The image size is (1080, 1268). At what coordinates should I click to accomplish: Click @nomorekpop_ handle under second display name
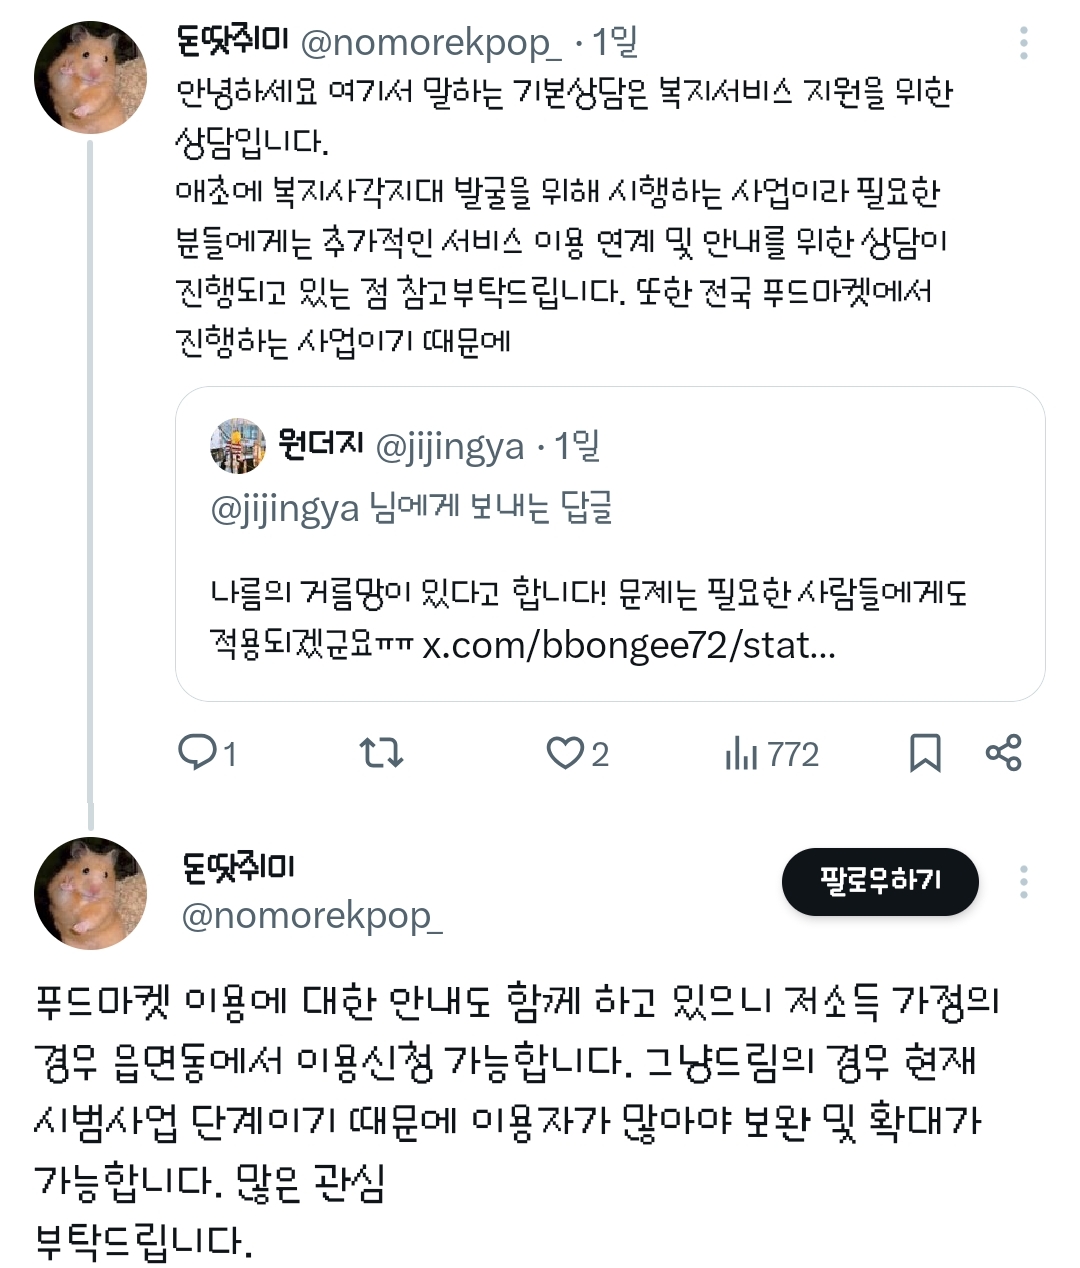[x=312, y=915]
